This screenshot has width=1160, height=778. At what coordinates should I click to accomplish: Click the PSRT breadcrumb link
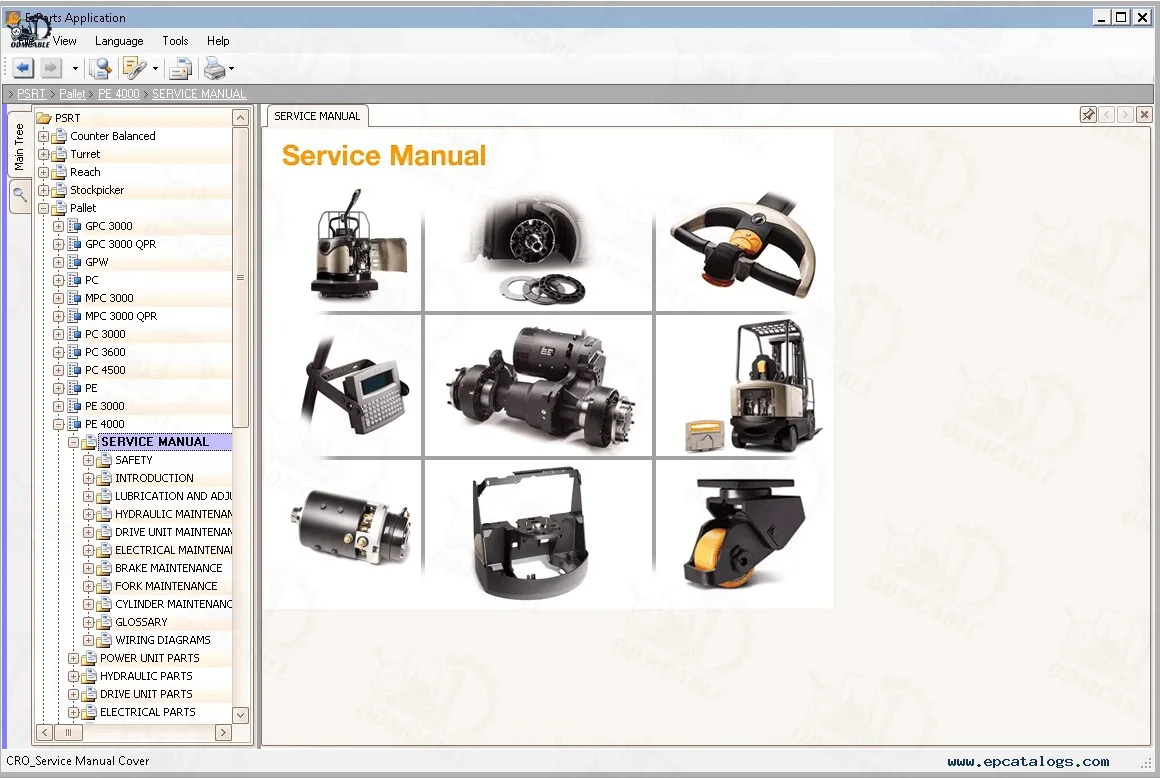tap(31, 94)
